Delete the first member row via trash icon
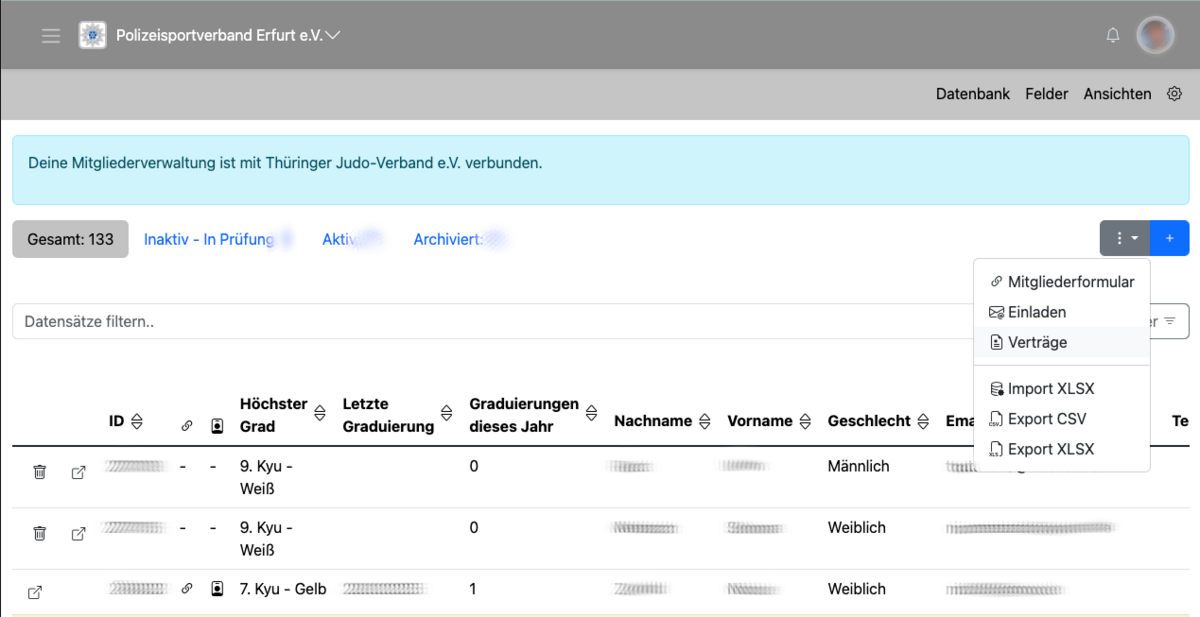The height and width of the screenshot is (617, 1200). coord(40,472)
